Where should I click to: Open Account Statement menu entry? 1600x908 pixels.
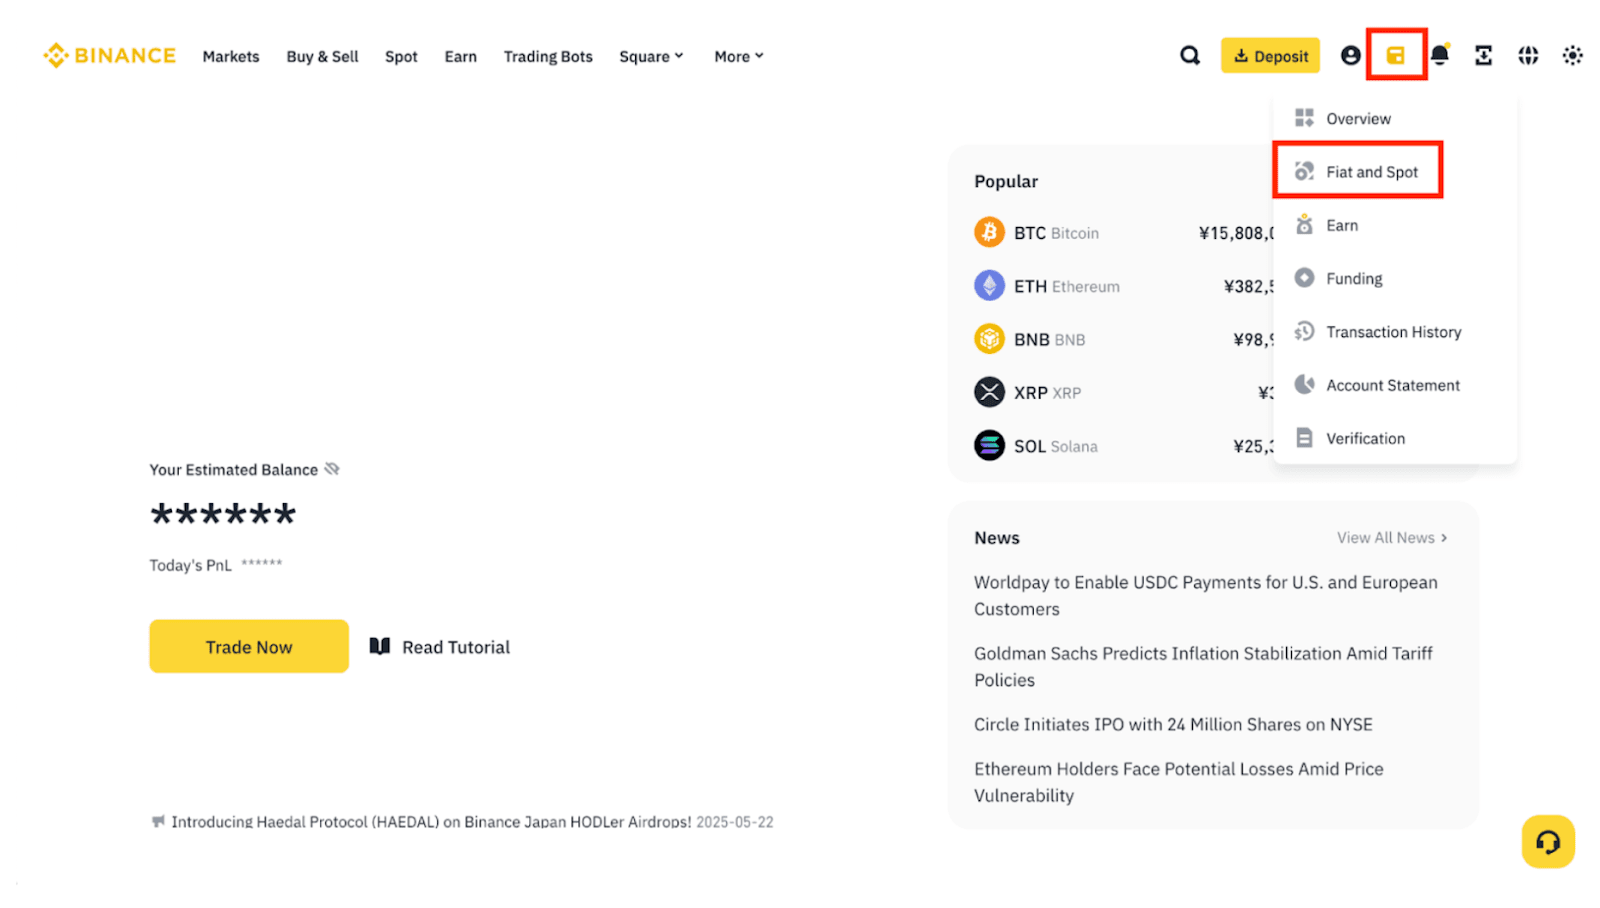(1395, 385)
